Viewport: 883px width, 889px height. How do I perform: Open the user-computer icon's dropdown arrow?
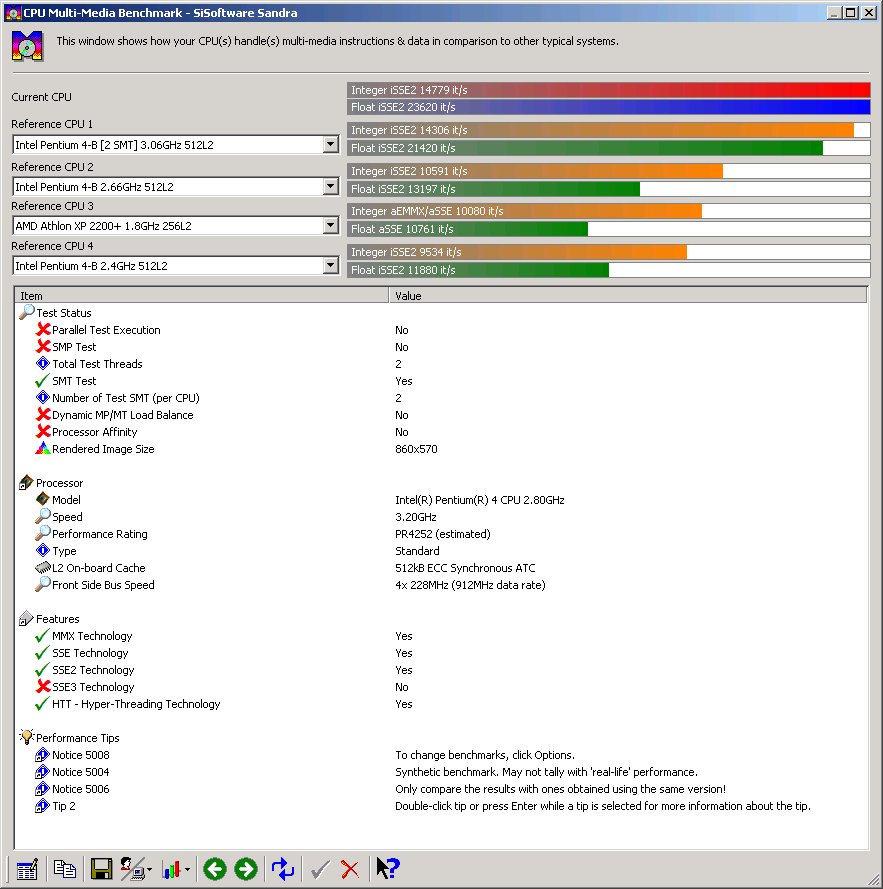(149, 870)
